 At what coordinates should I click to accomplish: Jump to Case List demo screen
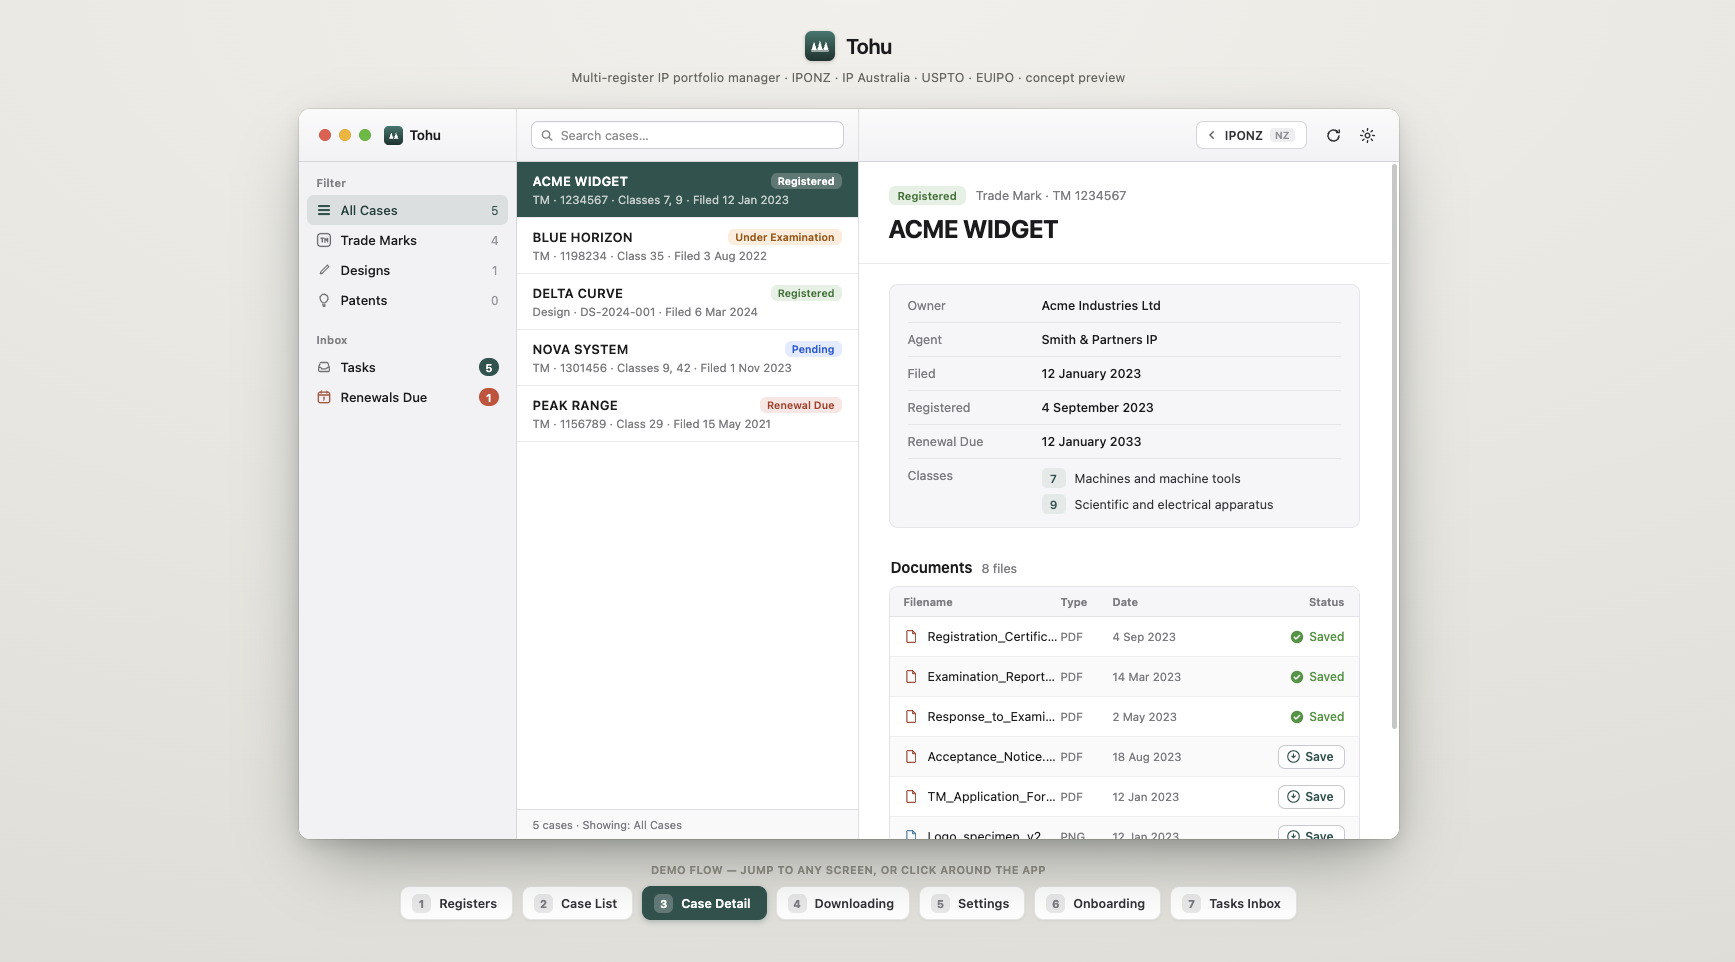pyautogui.click(x=577, y=904)
